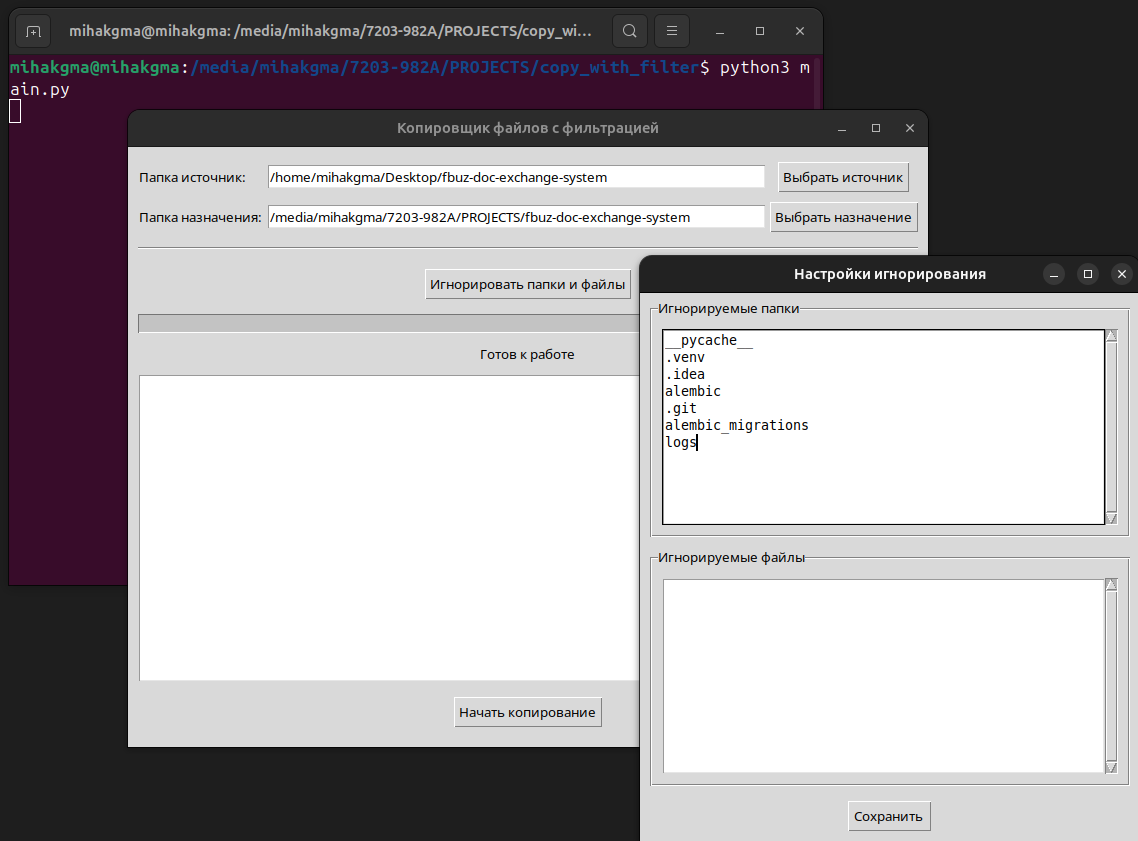Click the .idea entry in ignored folders
The width and height of the screenshot is (1138, 841).
pos(685,374)
